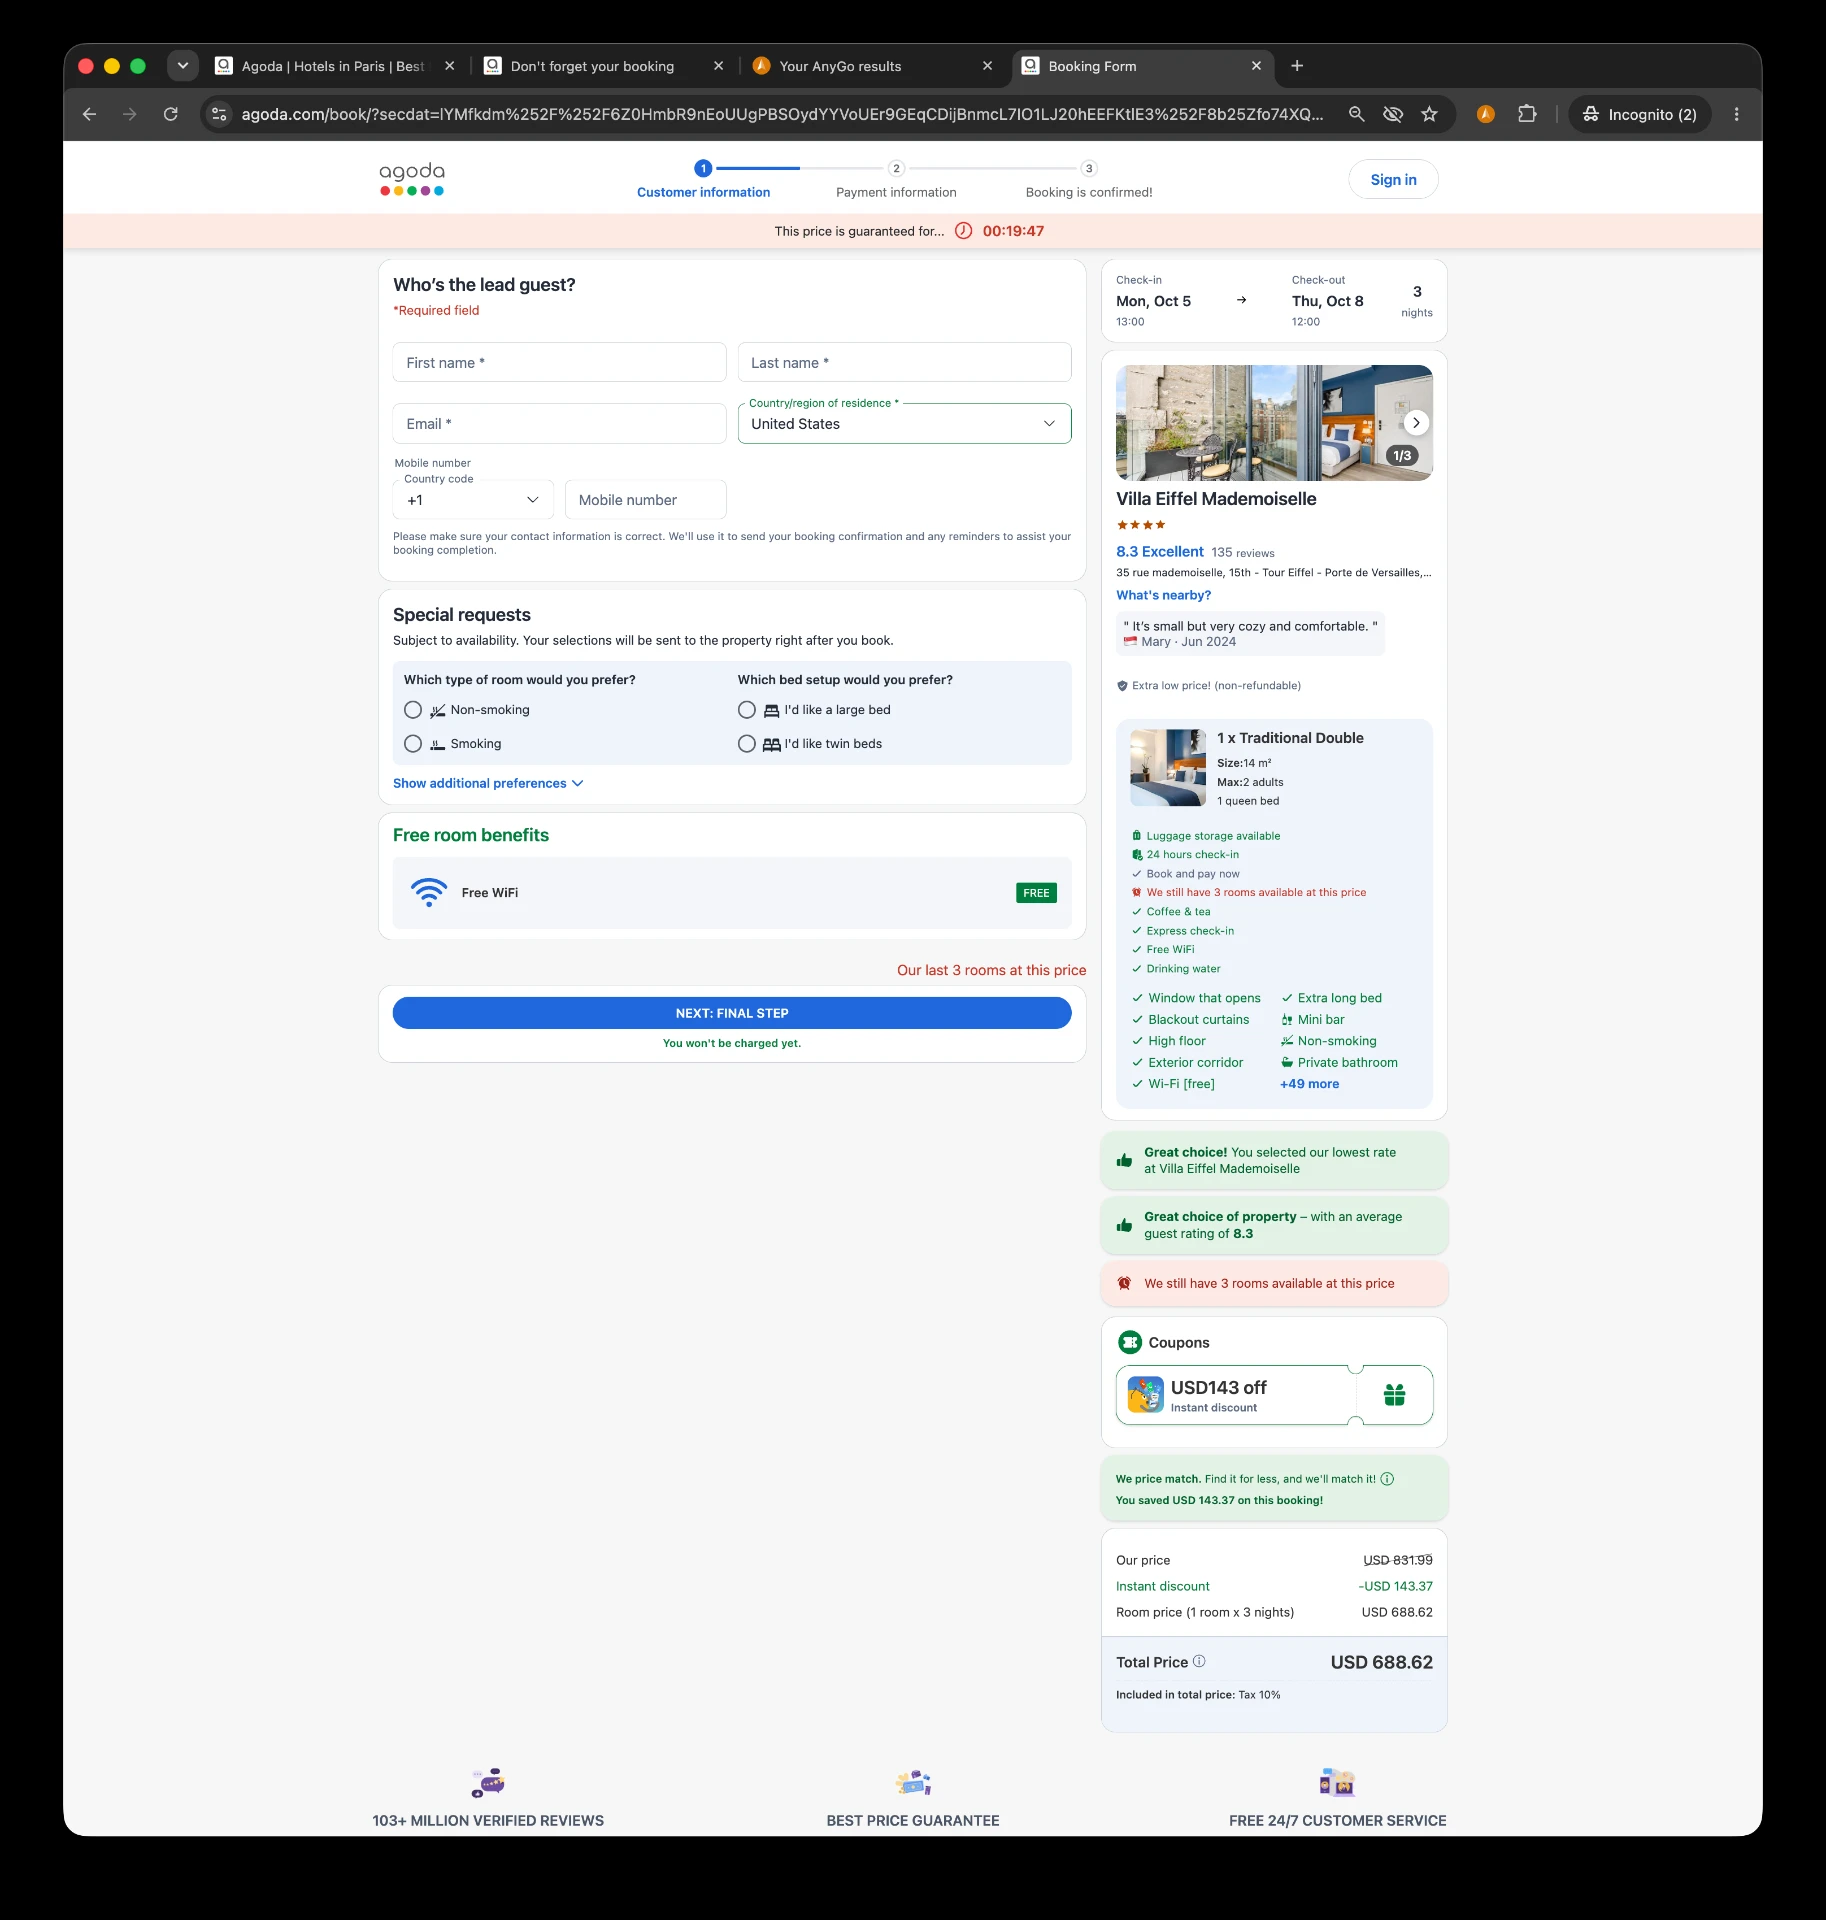Image resolution: width=1826 pixels, height=1920 pixels.
Task: Click the Thu, Oct 8 check-out date
Action: (x=1327, y=301)
